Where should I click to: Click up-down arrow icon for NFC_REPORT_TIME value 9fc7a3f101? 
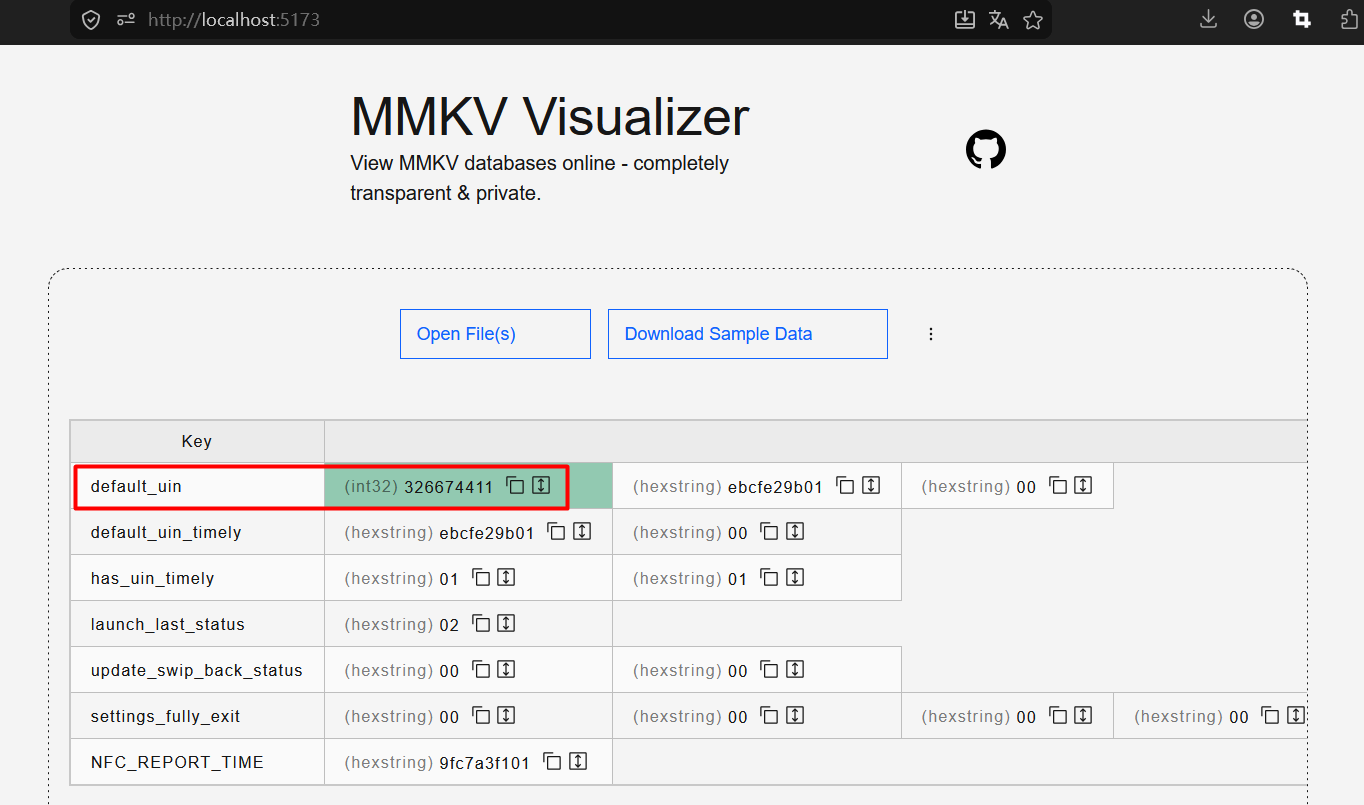pos(578,762)
